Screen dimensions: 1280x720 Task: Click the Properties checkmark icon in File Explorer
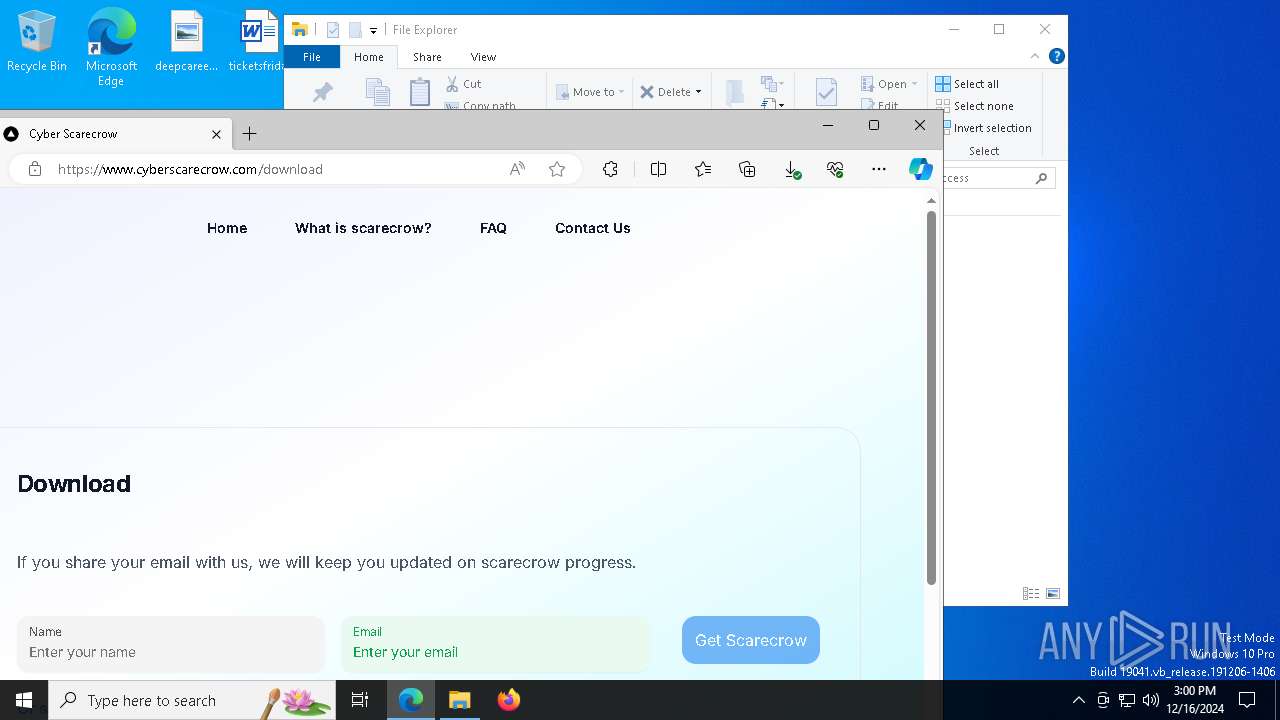coord(826,92)
